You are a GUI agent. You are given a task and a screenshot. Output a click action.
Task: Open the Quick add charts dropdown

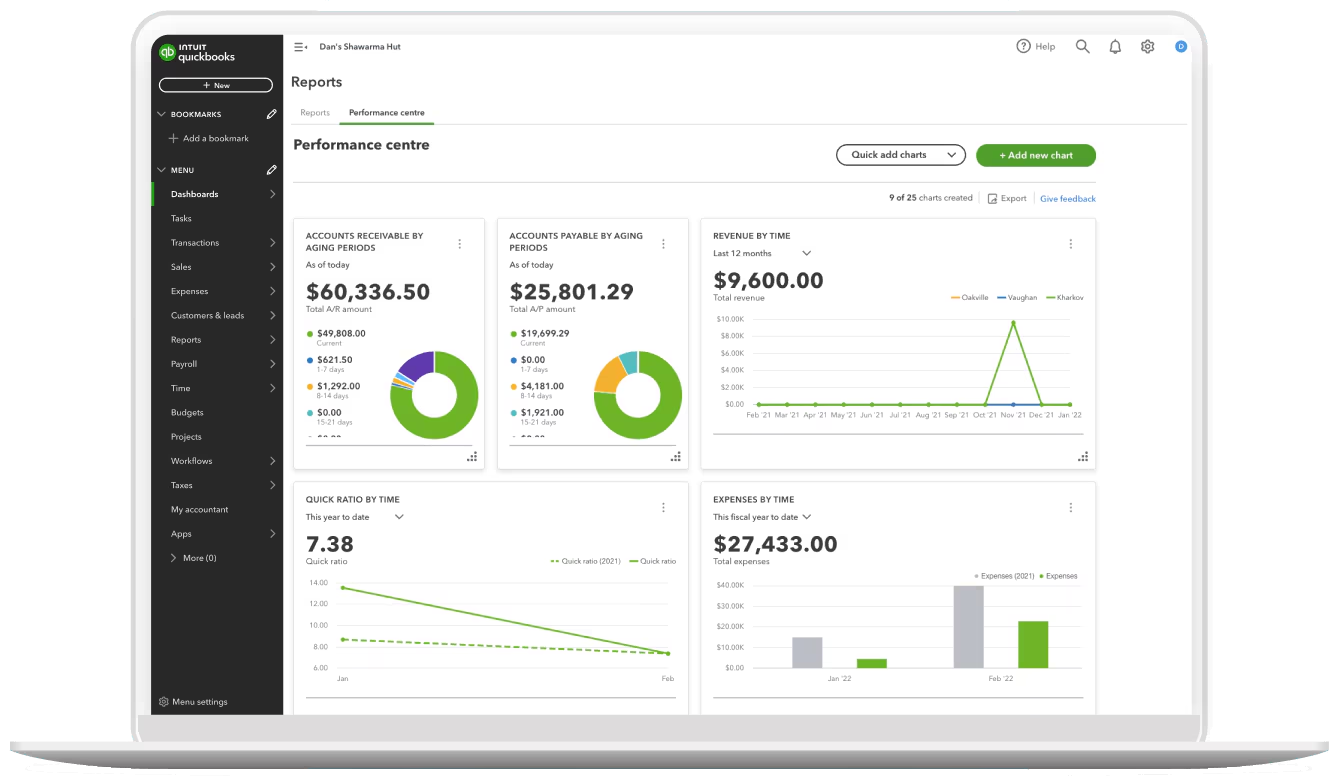point(900,155)
